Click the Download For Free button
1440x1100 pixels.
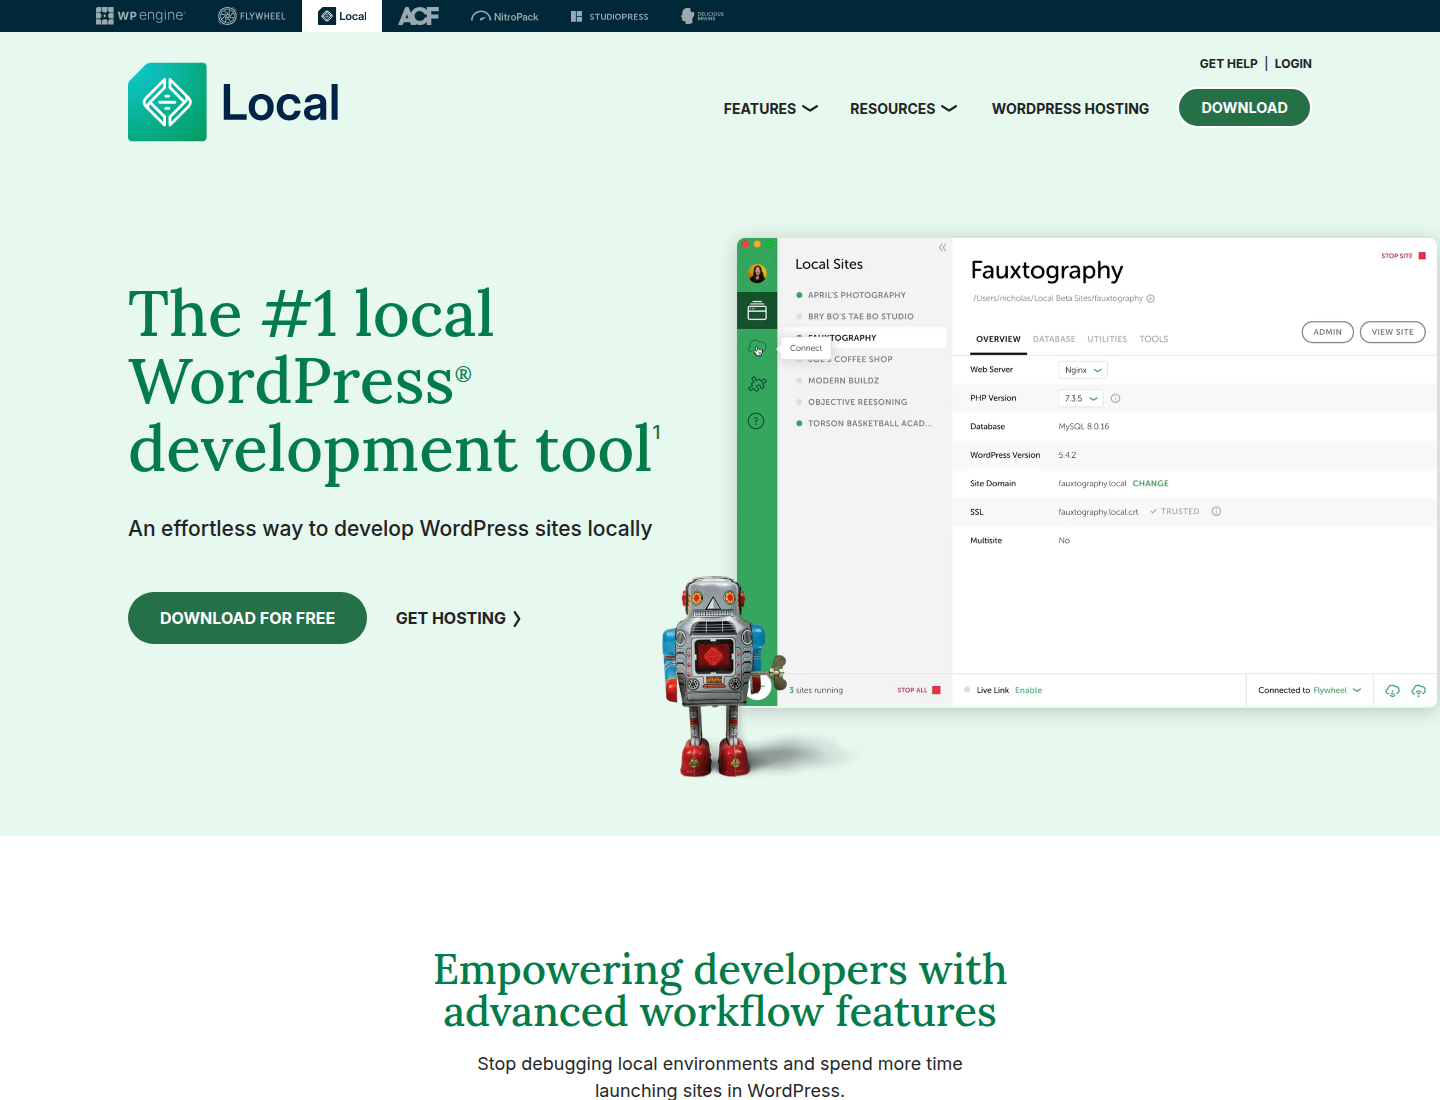(x=247, y=618)
